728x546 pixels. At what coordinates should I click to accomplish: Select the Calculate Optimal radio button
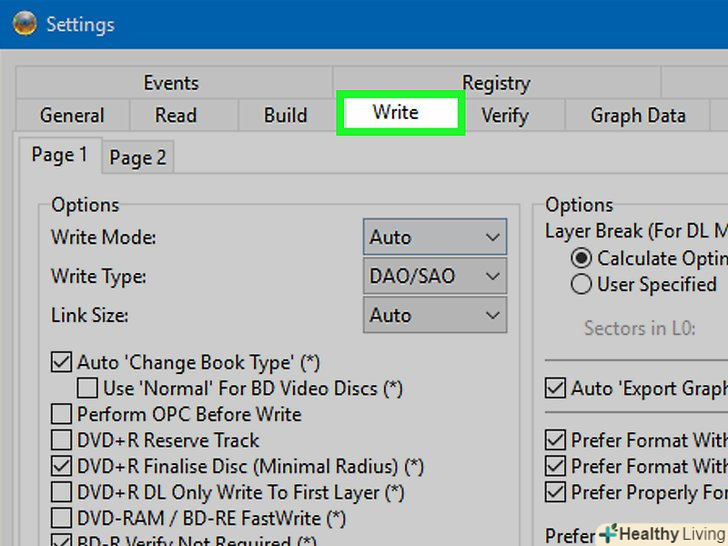[x=581, y=258]
